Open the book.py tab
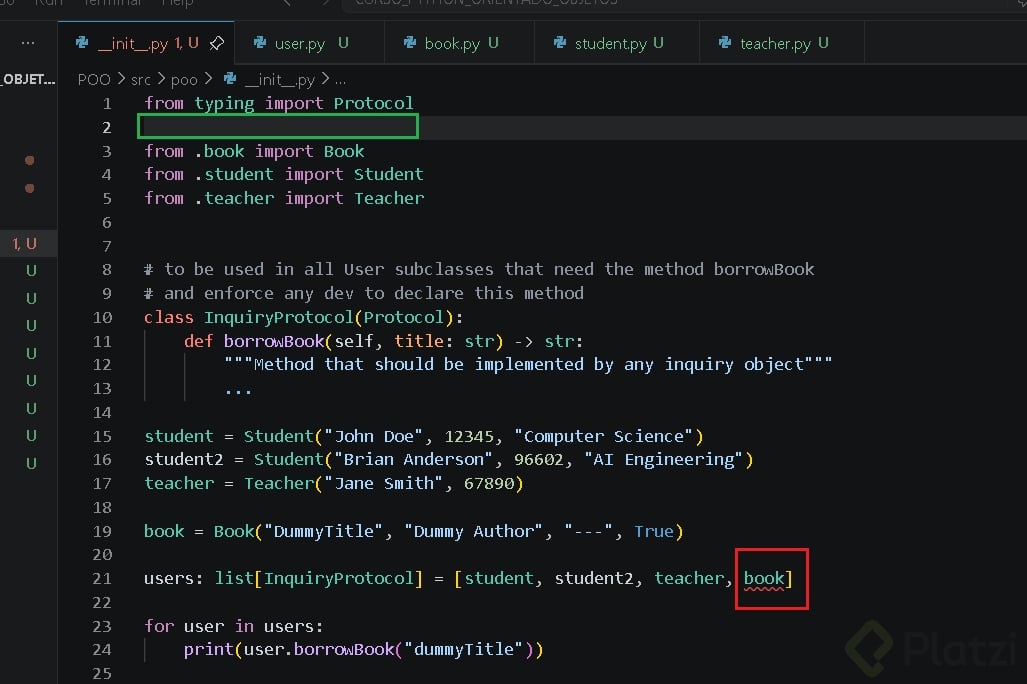1027x684 pixels. (459, 43)
